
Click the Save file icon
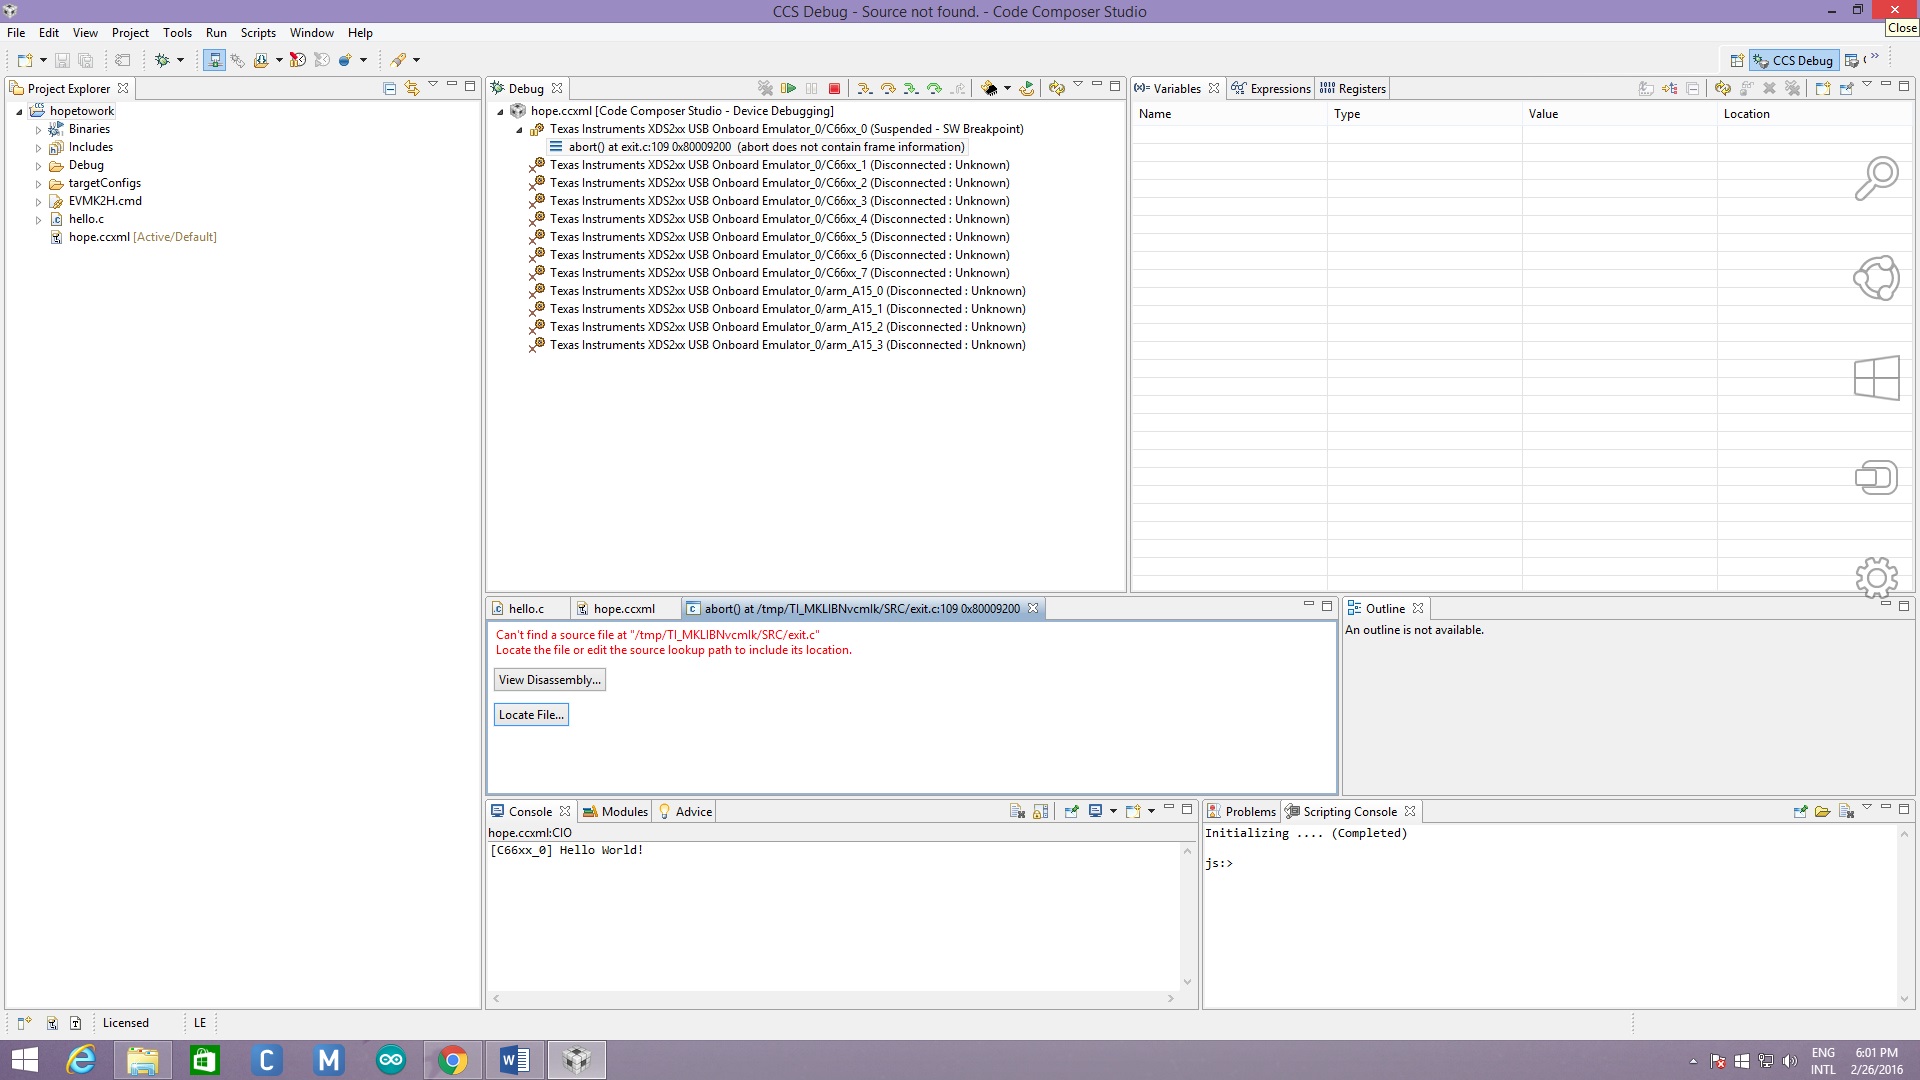(62, 60)
